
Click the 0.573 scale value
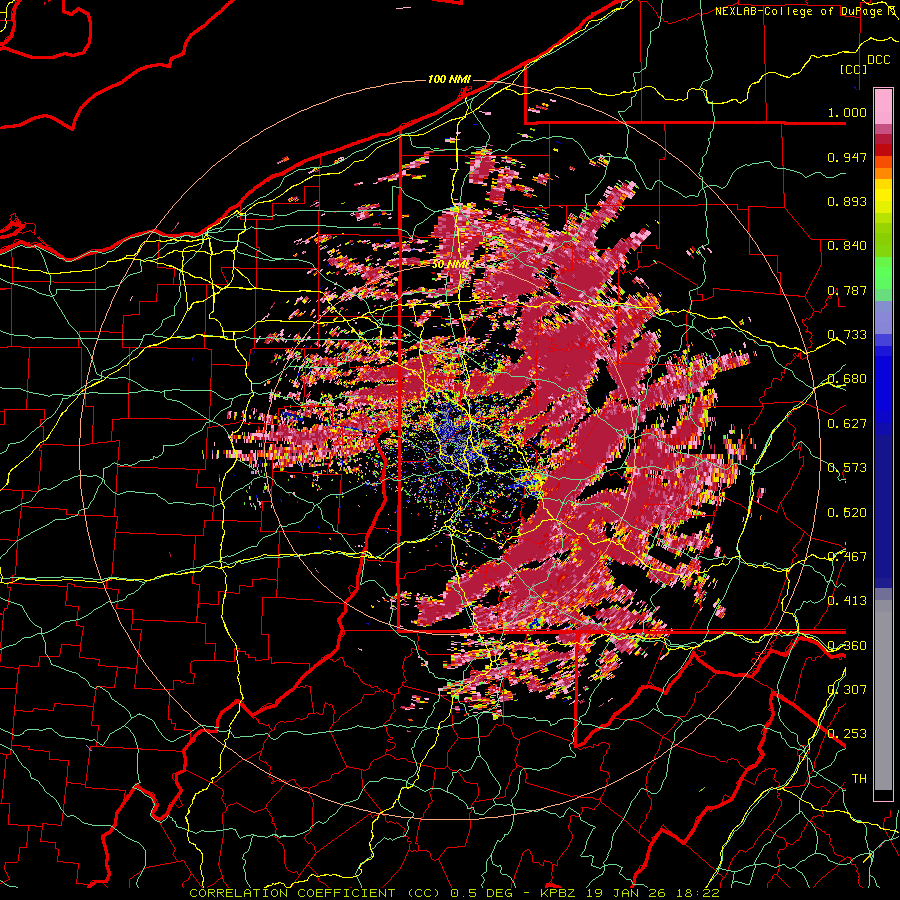click(847, 468)
